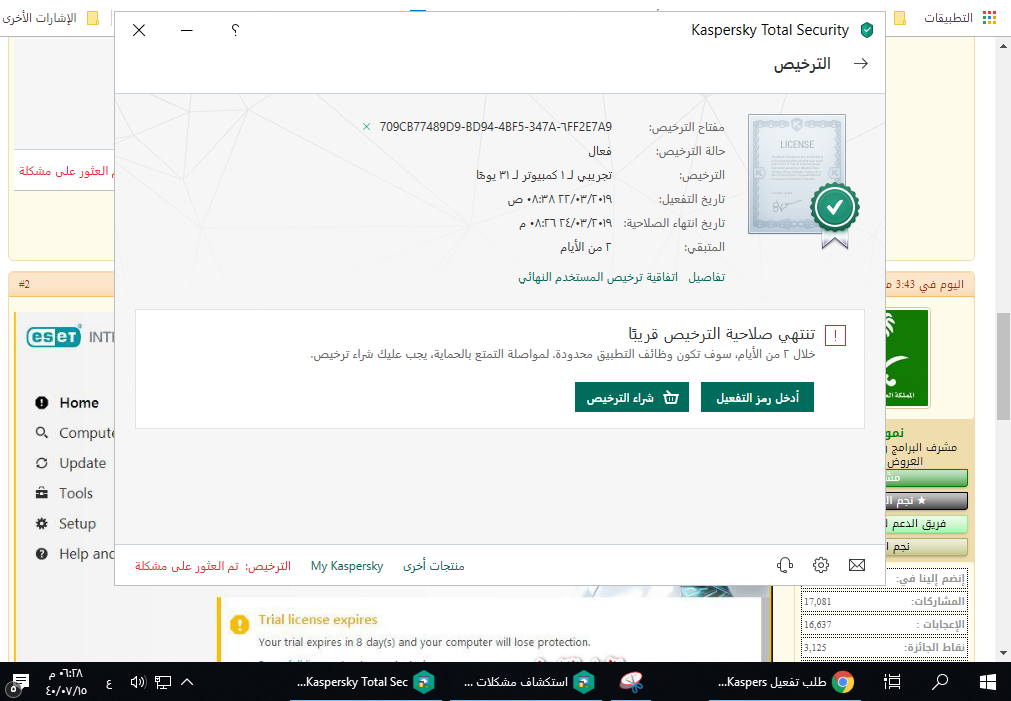This screenshot has width=1011, height=701.
Task: Click شراء الترخيص purchase button
Action: tap(632, 397)
